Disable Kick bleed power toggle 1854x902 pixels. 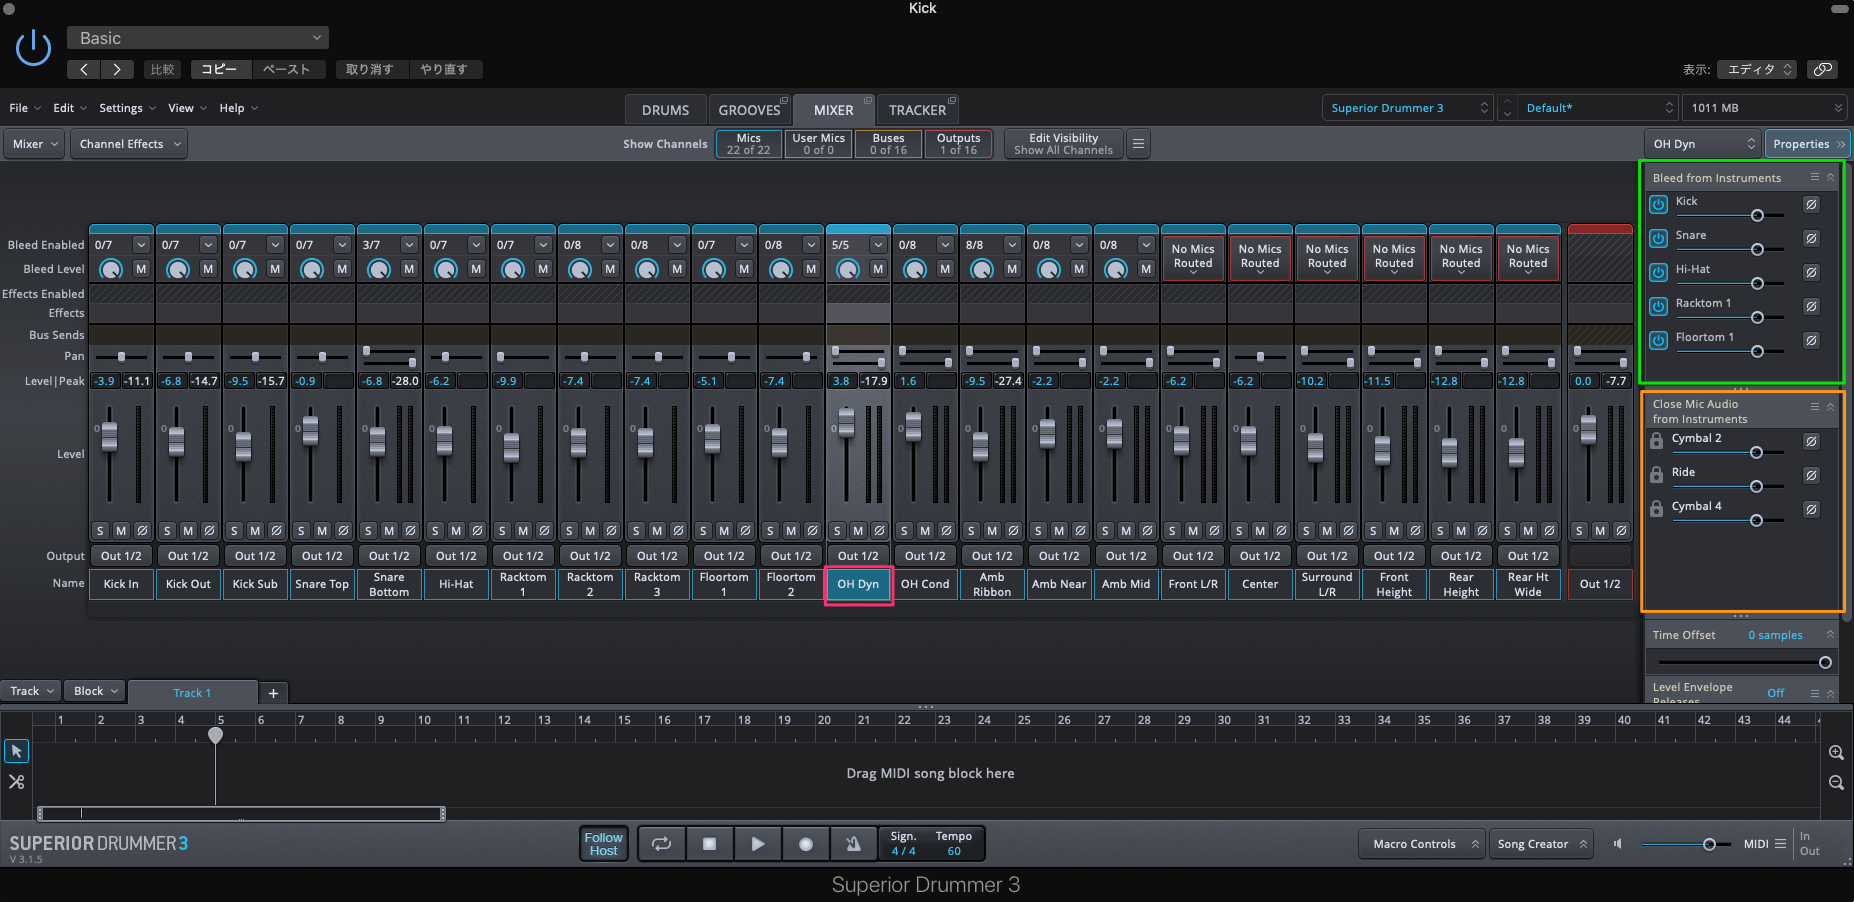(x=1659, y=204)
